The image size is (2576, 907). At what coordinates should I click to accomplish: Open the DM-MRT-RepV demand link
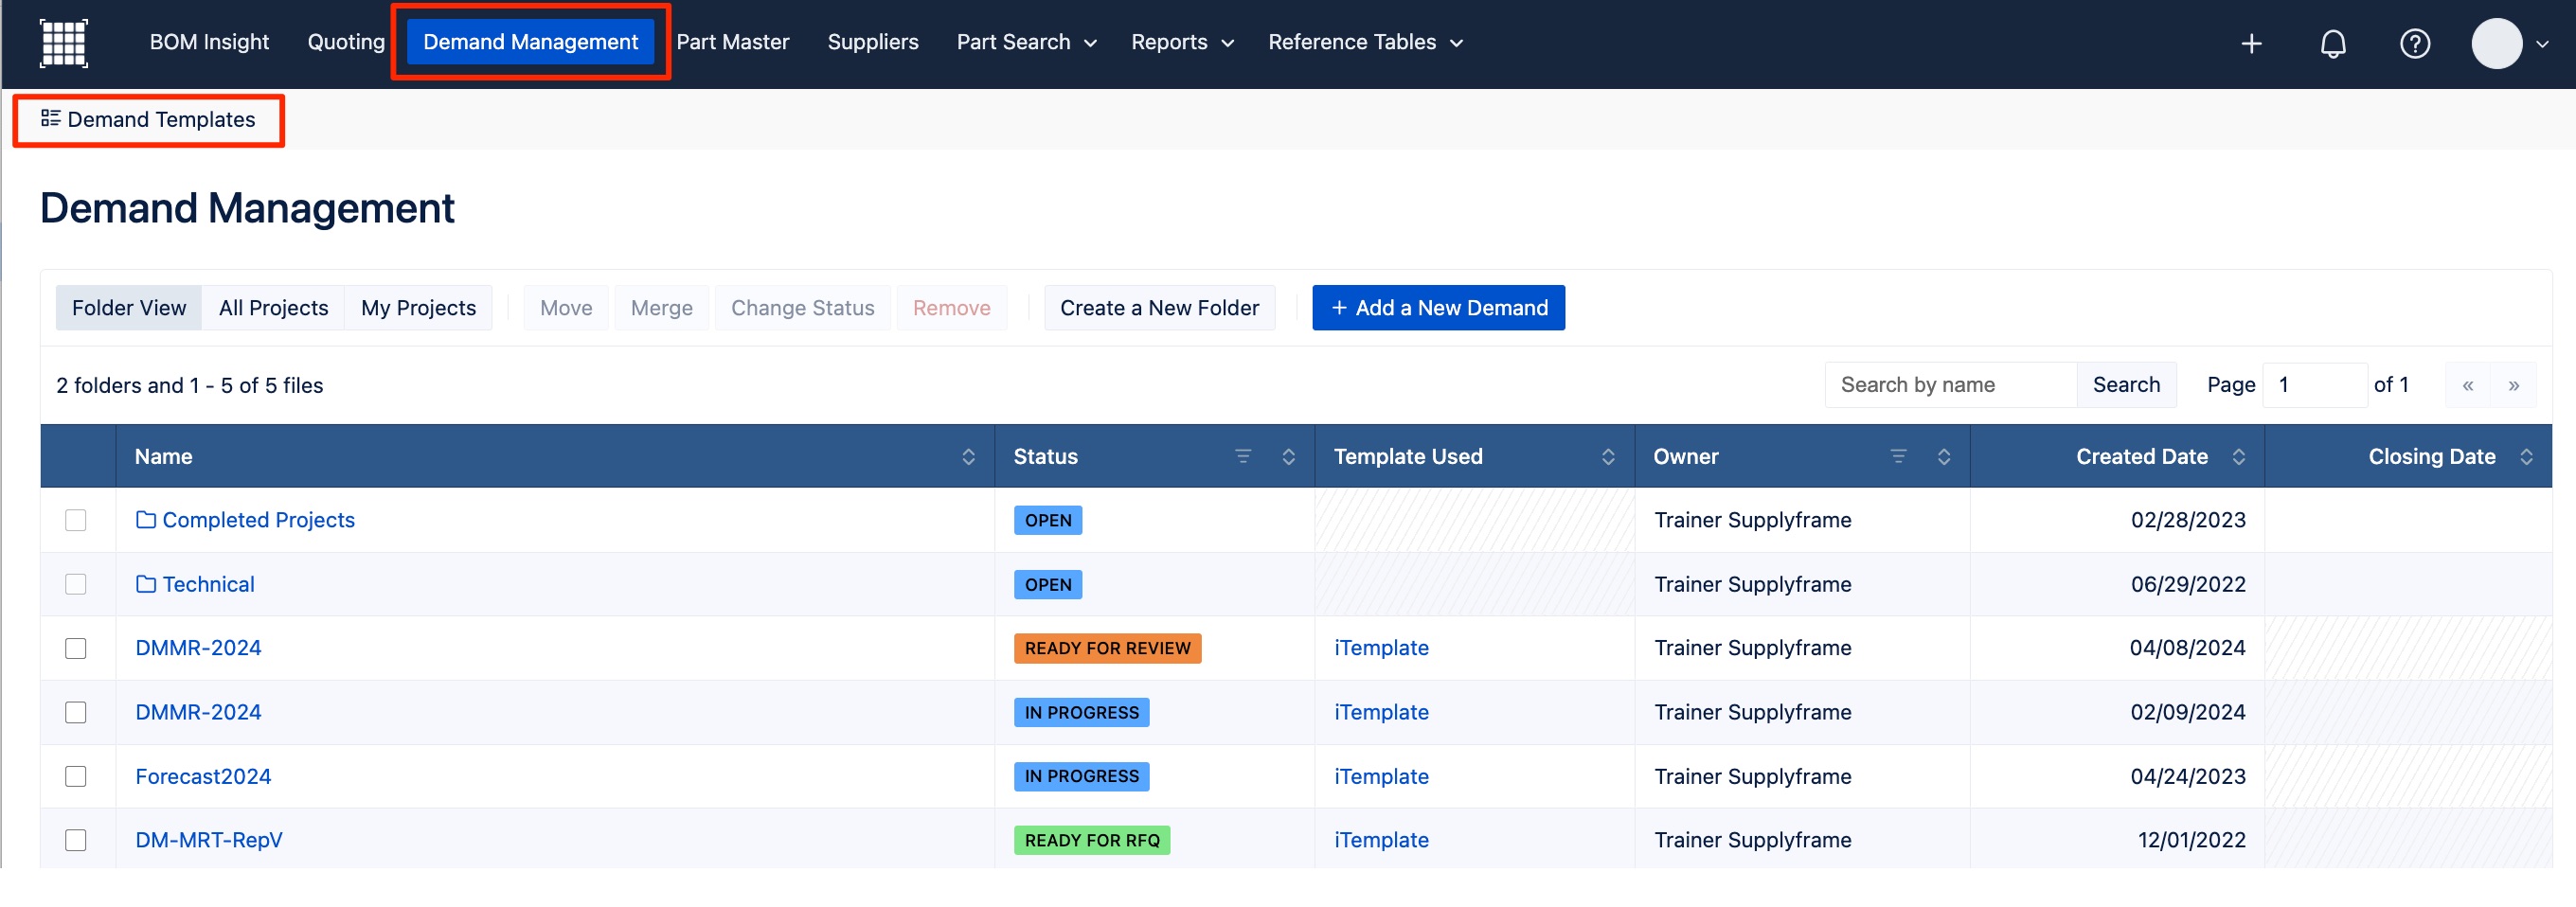(x=208, y=840)
